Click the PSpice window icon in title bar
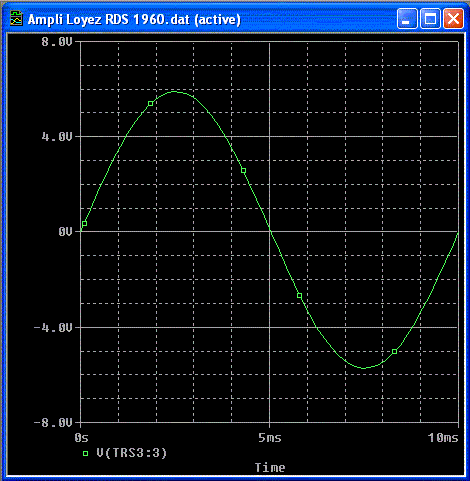This screenshot has height=481, width=470. (16, 18)
